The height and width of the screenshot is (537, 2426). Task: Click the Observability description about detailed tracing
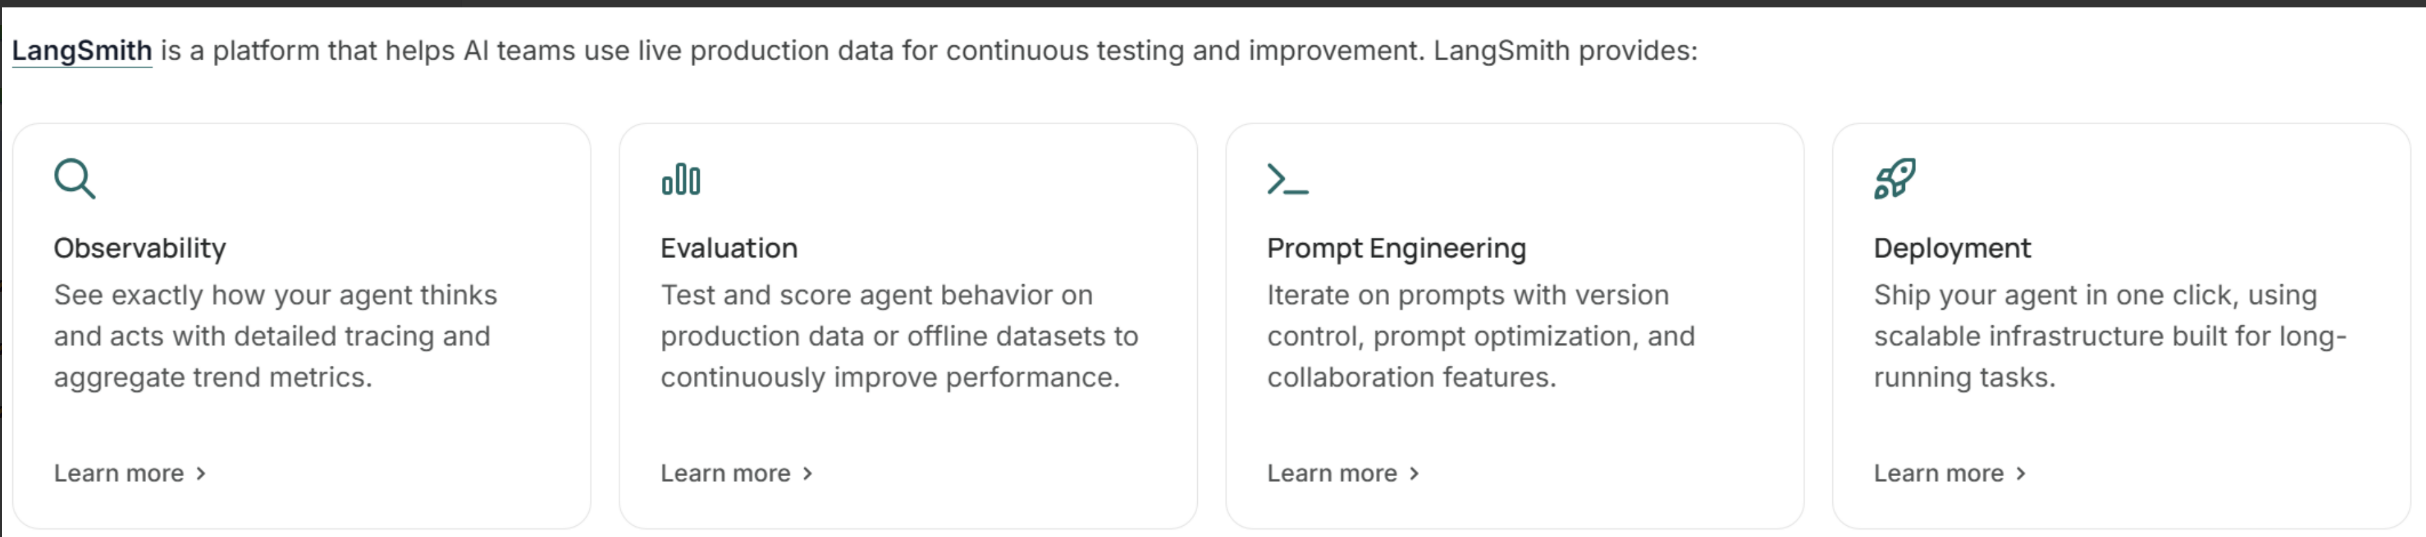(x=275, y=336)
